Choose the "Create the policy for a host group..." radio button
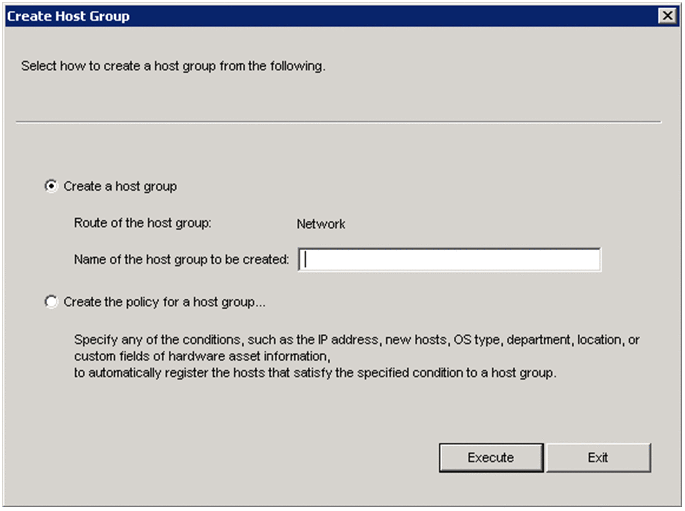 (51, 301)
